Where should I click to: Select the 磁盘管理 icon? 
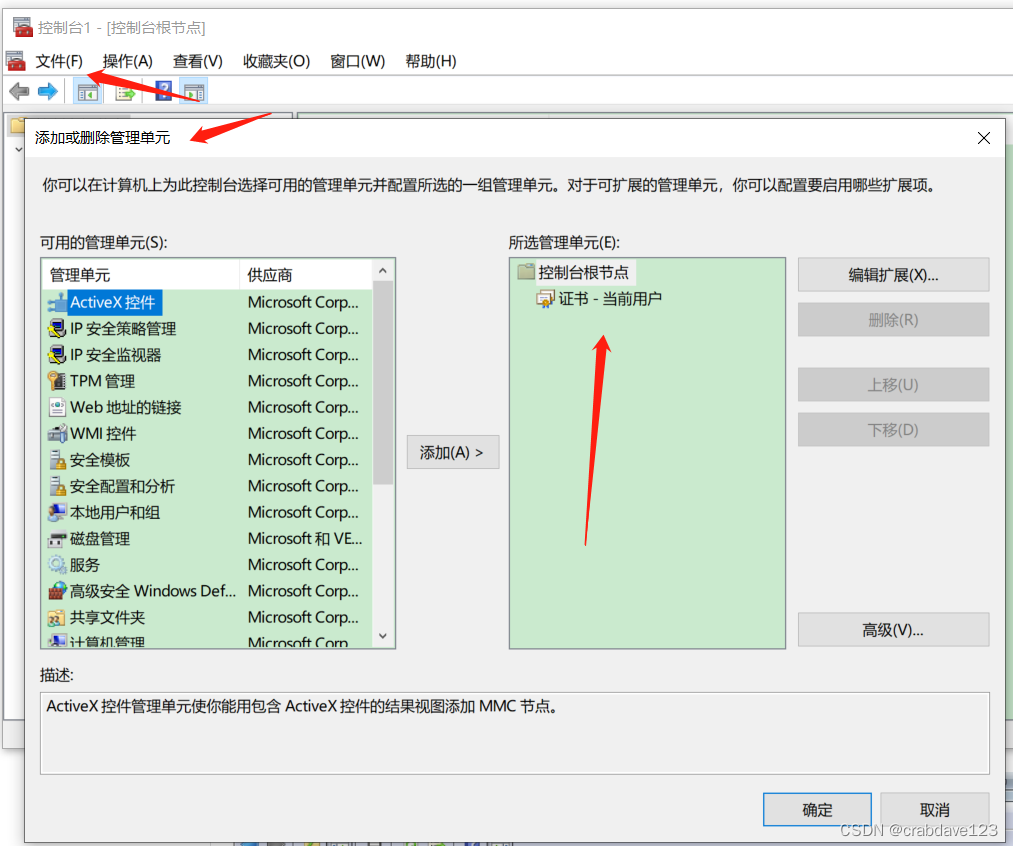click(57, 539)
